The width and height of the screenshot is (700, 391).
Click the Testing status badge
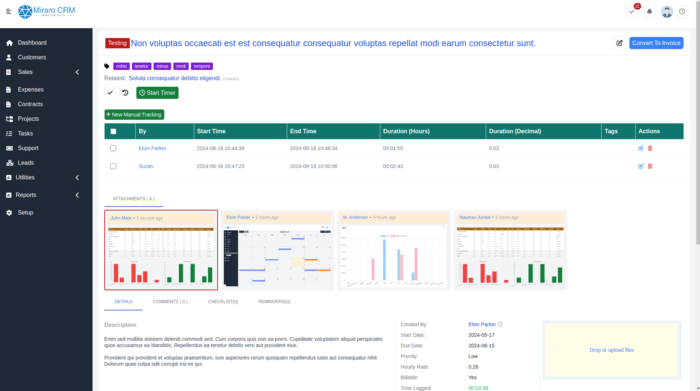117,43
